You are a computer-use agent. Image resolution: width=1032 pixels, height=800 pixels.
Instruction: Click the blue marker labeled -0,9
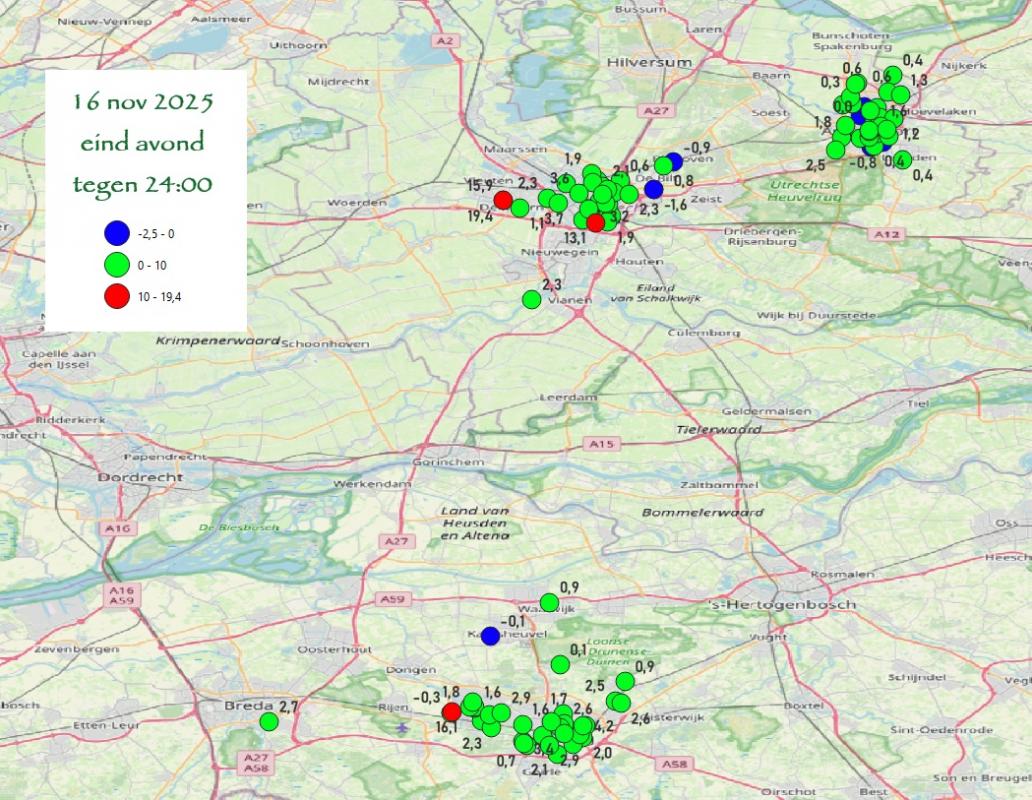click(674, 161)
